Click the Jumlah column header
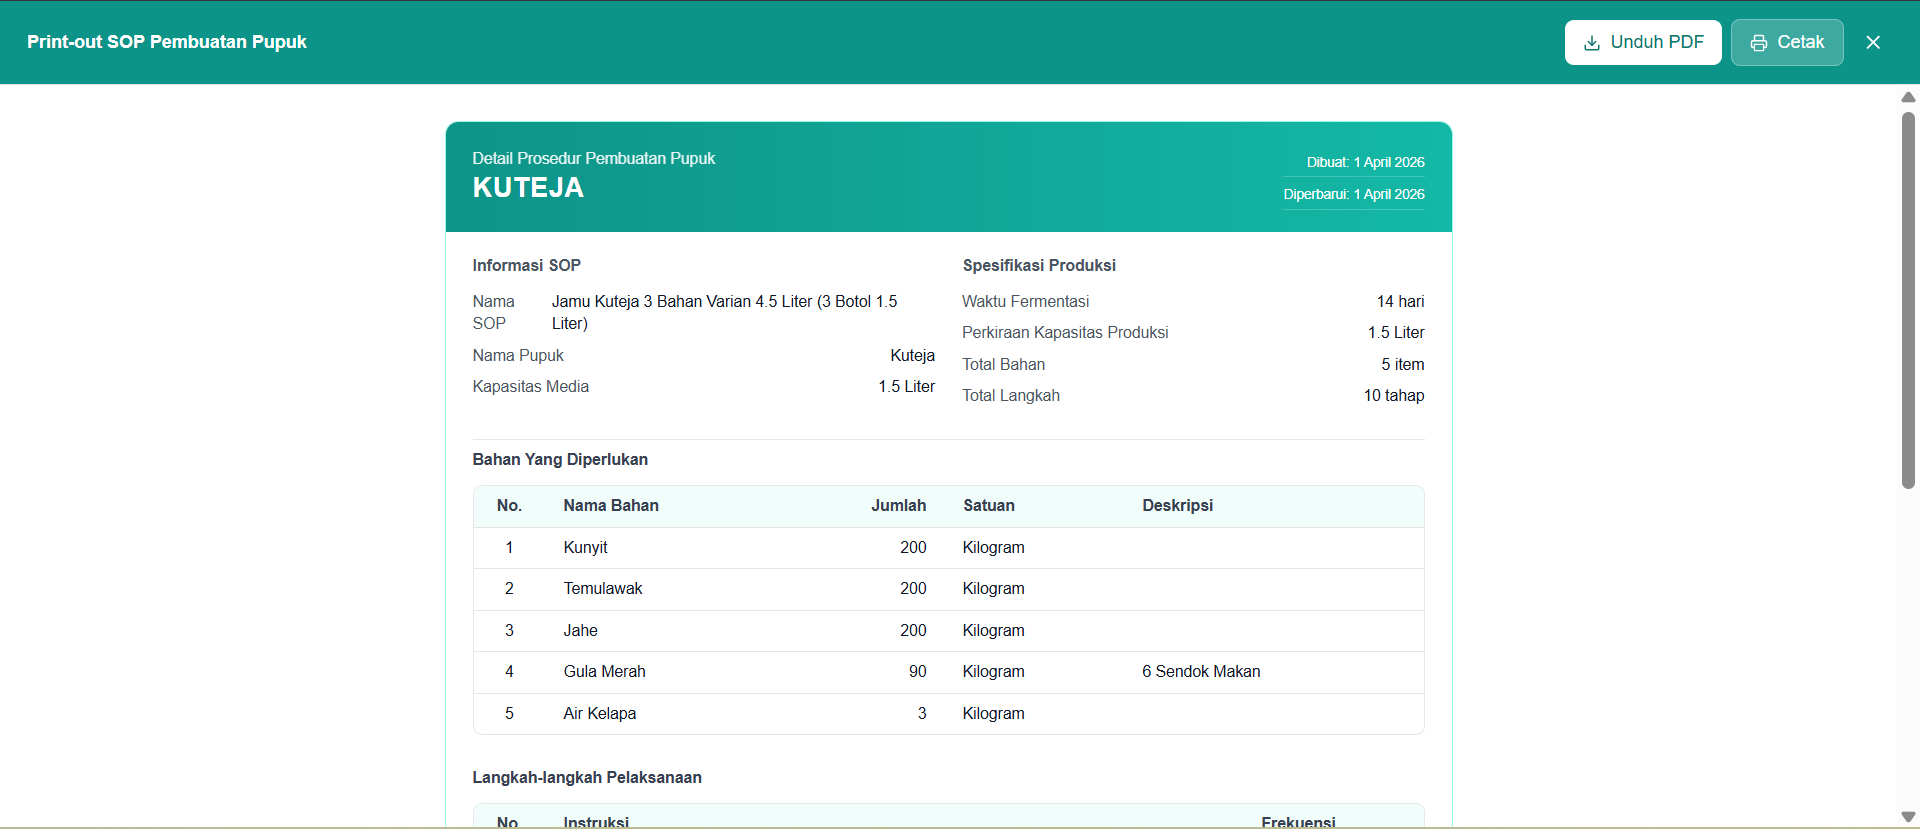The image size is (1920, 829). coord(898,506)
